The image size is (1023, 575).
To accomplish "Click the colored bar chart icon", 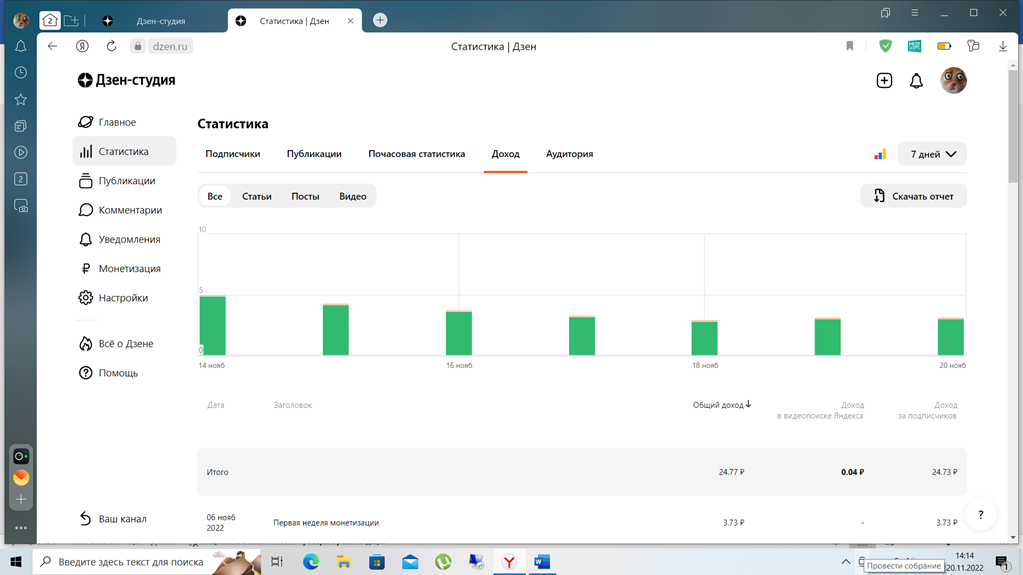I will 880,154.
